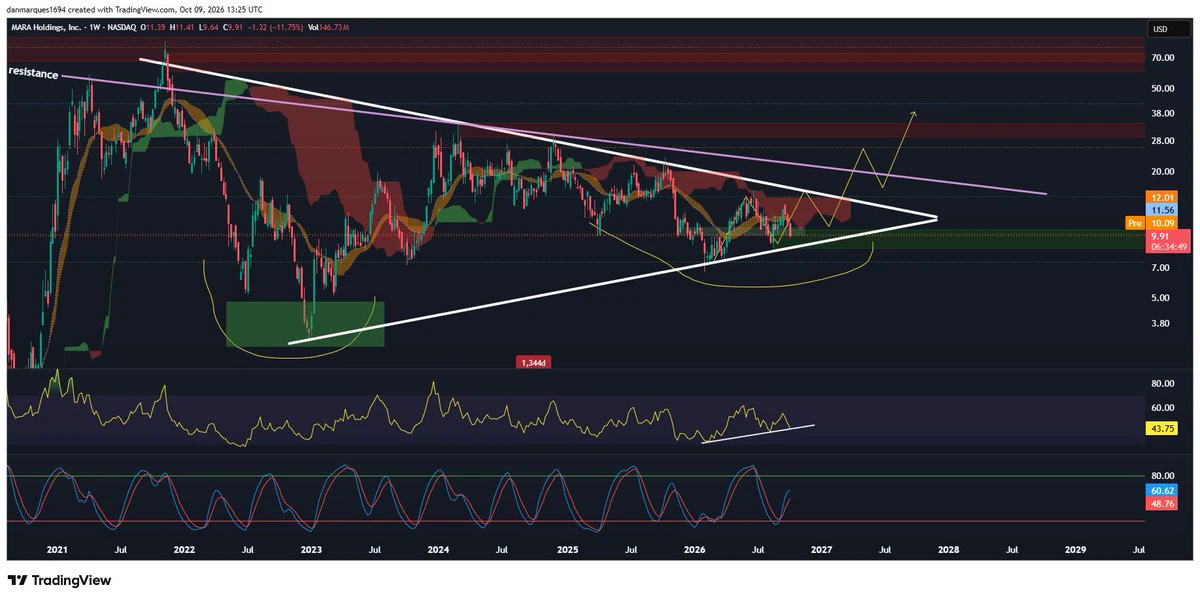The width and height of the screenshot is (1200, 600).
Task: Click the danmarques1694 author name in the header
Action: pyautogui.click(x=38, y=10)
